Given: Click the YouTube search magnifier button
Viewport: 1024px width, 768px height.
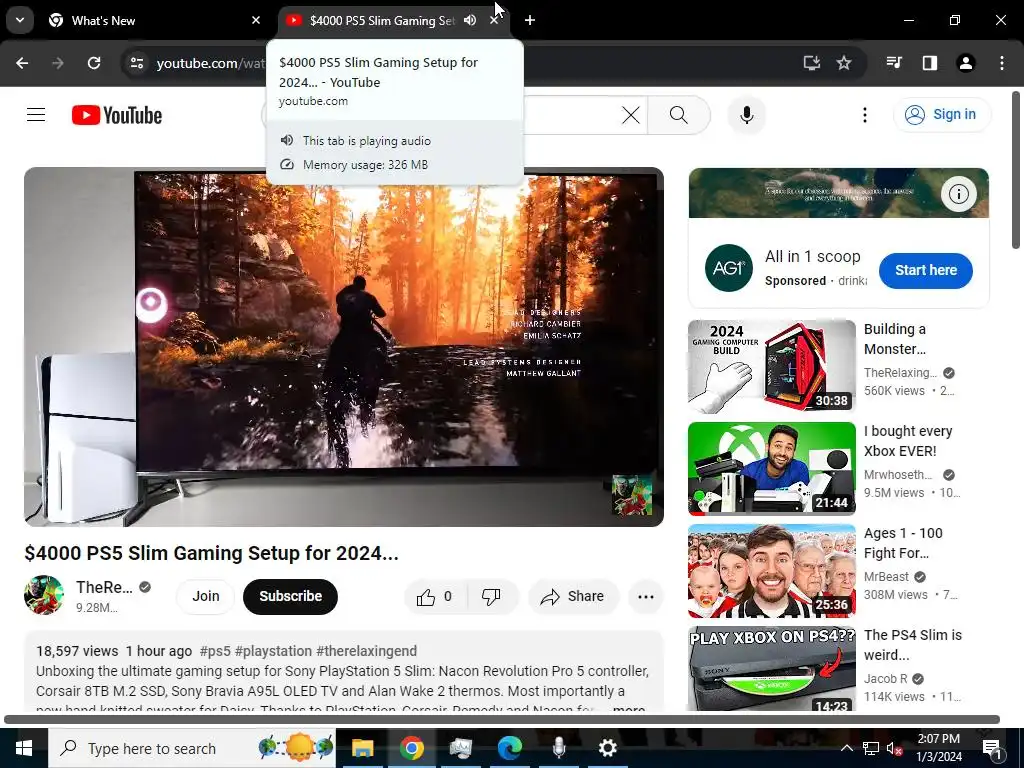Looking at the screenshot, I should (679, 115).
